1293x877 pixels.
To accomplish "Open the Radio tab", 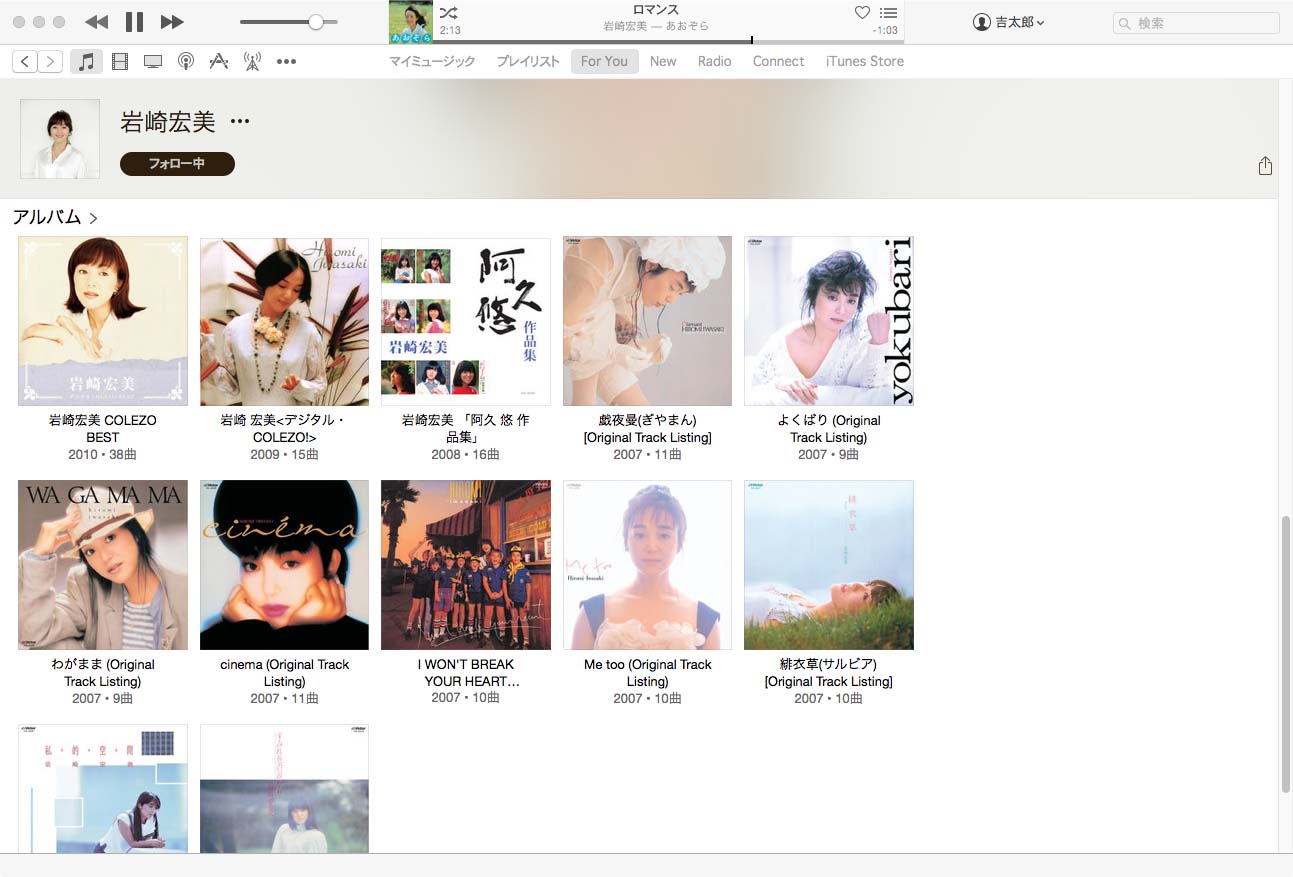I will pyautogui.click(x=714, y=61).
